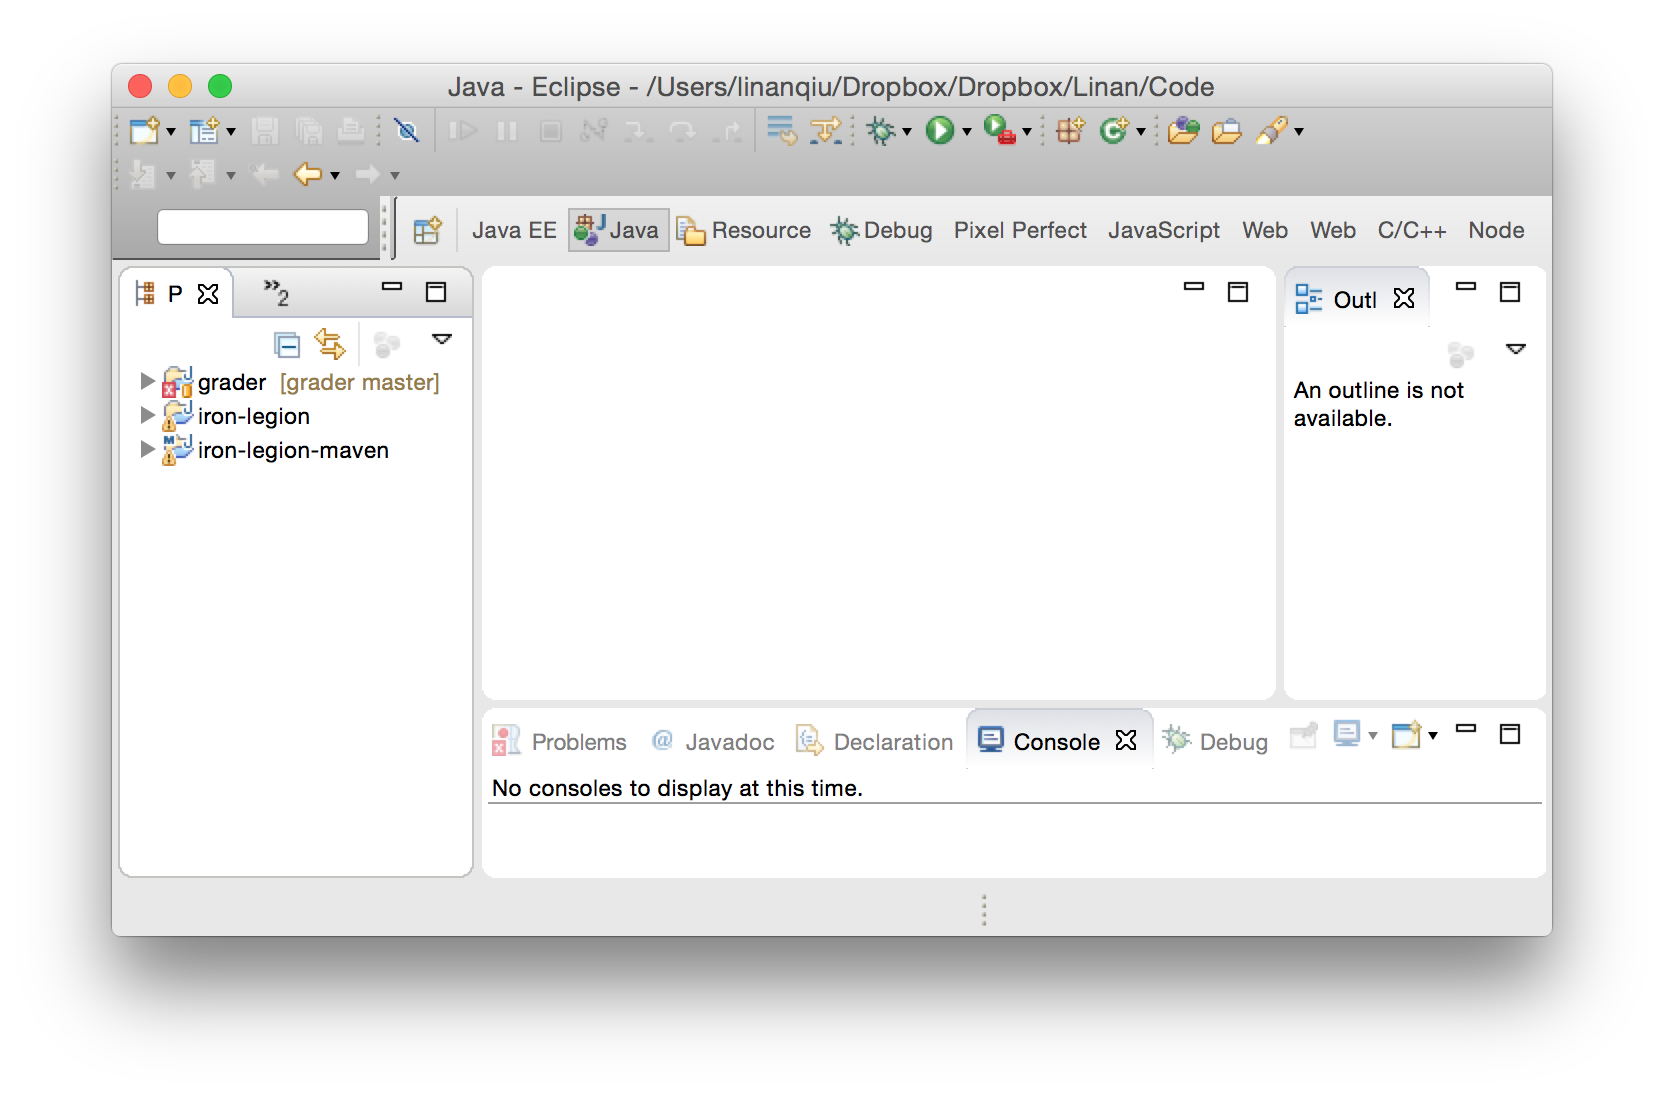
Task: Switch to C/C++ perspective
Action: (x=1412, y=230)
